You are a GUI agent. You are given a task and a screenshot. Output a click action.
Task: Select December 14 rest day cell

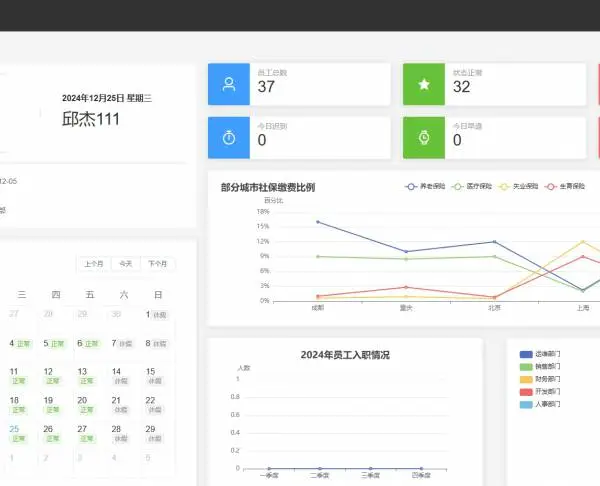(121, 377)
